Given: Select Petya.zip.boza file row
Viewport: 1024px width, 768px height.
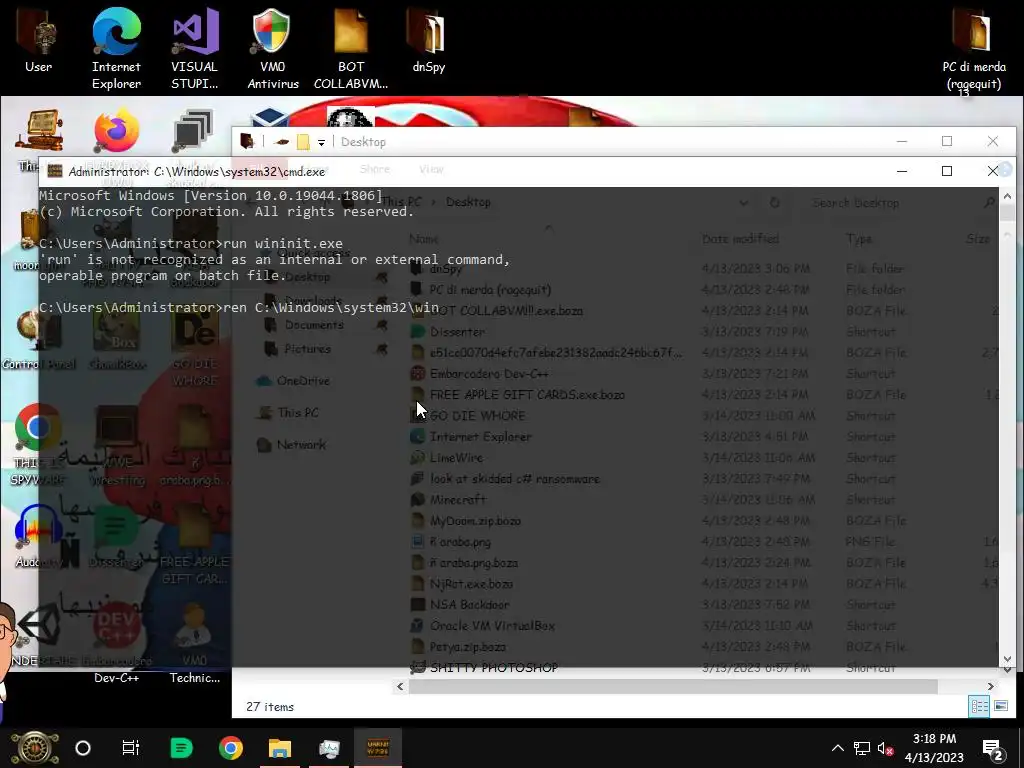Looking at the screenshot, I should 702,647.
